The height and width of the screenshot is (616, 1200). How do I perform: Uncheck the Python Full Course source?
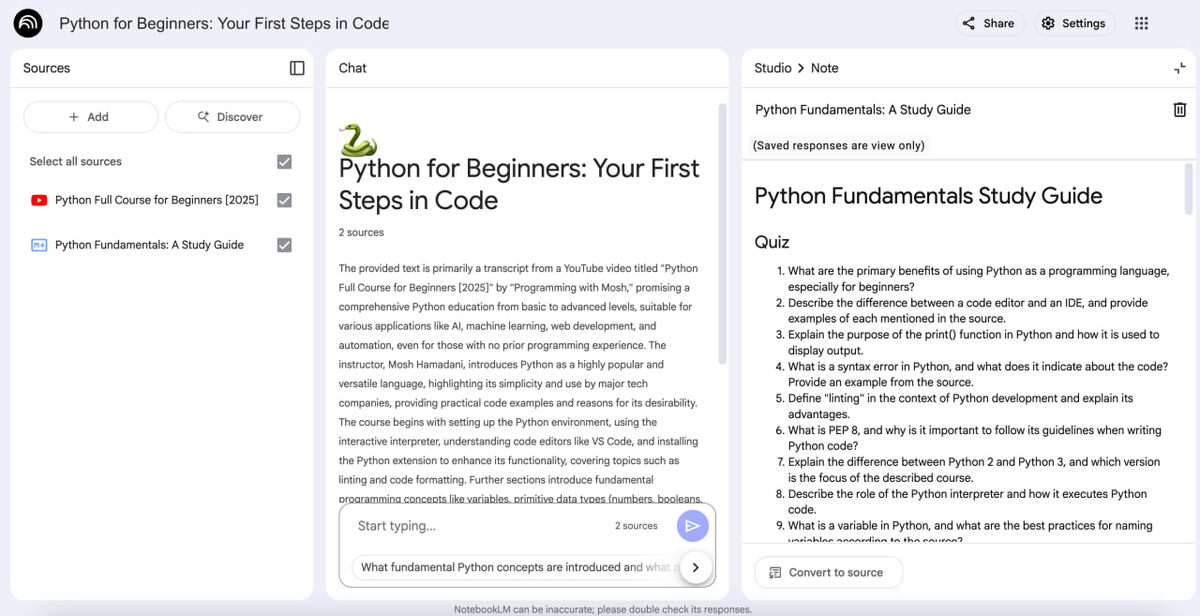pyautogui.click(x=284, y=200)
